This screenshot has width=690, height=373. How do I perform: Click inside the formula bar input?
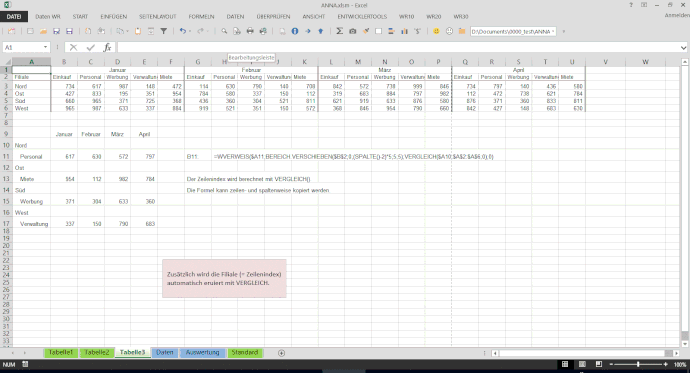pos(397,48)
